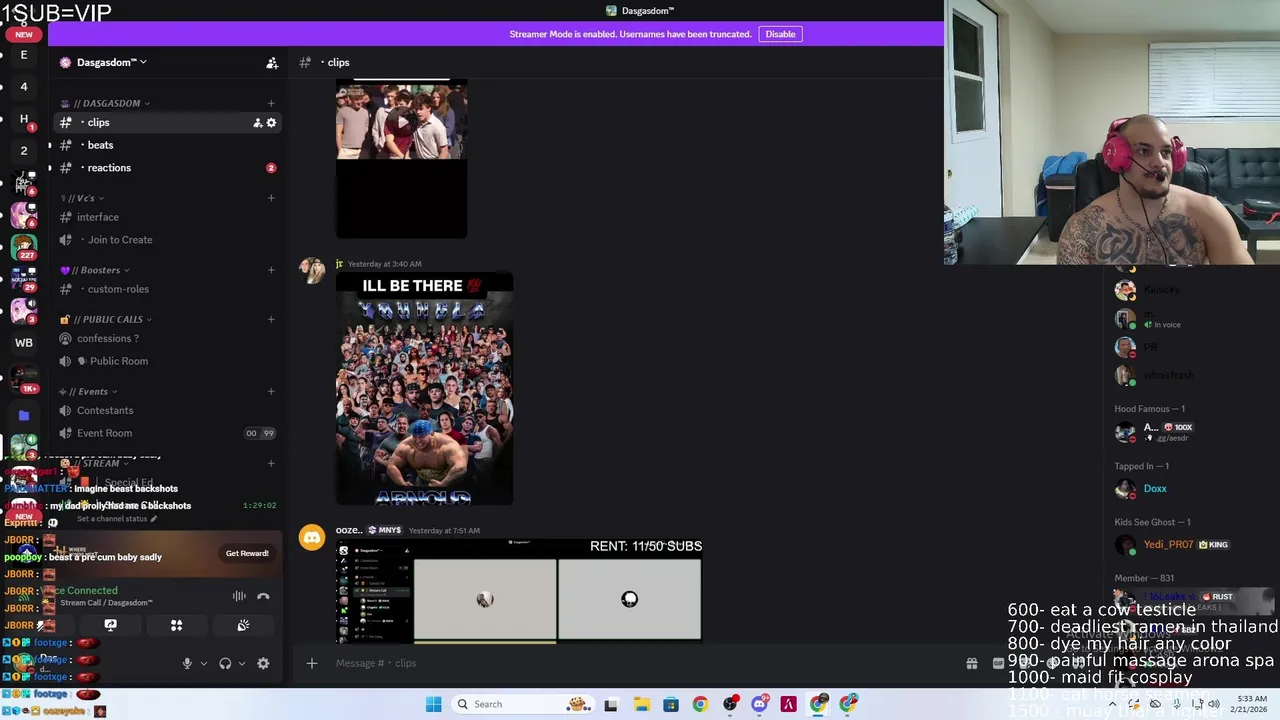Open the ILL BE THERE poster image
The height and width of the screenshot is (720, 1280).
(x=424, y=389)
